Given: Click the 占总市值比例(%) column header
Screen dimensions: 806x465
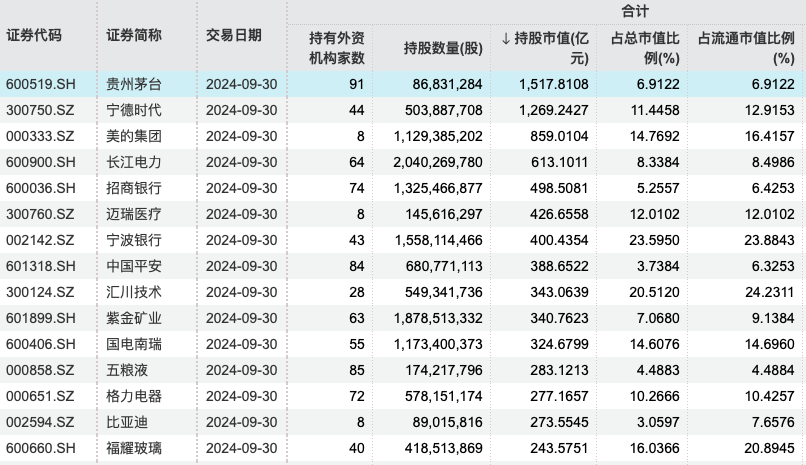Looking at the screenshot, I should pyautogui.click(x=645, y=48).
